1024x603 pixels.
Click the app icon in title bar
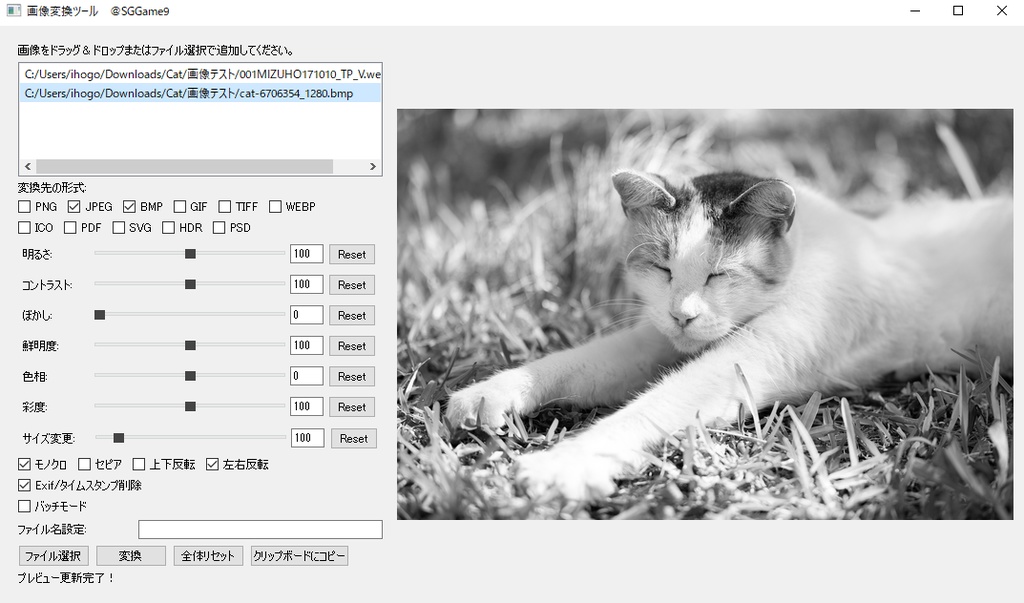(x=14, y=11)
